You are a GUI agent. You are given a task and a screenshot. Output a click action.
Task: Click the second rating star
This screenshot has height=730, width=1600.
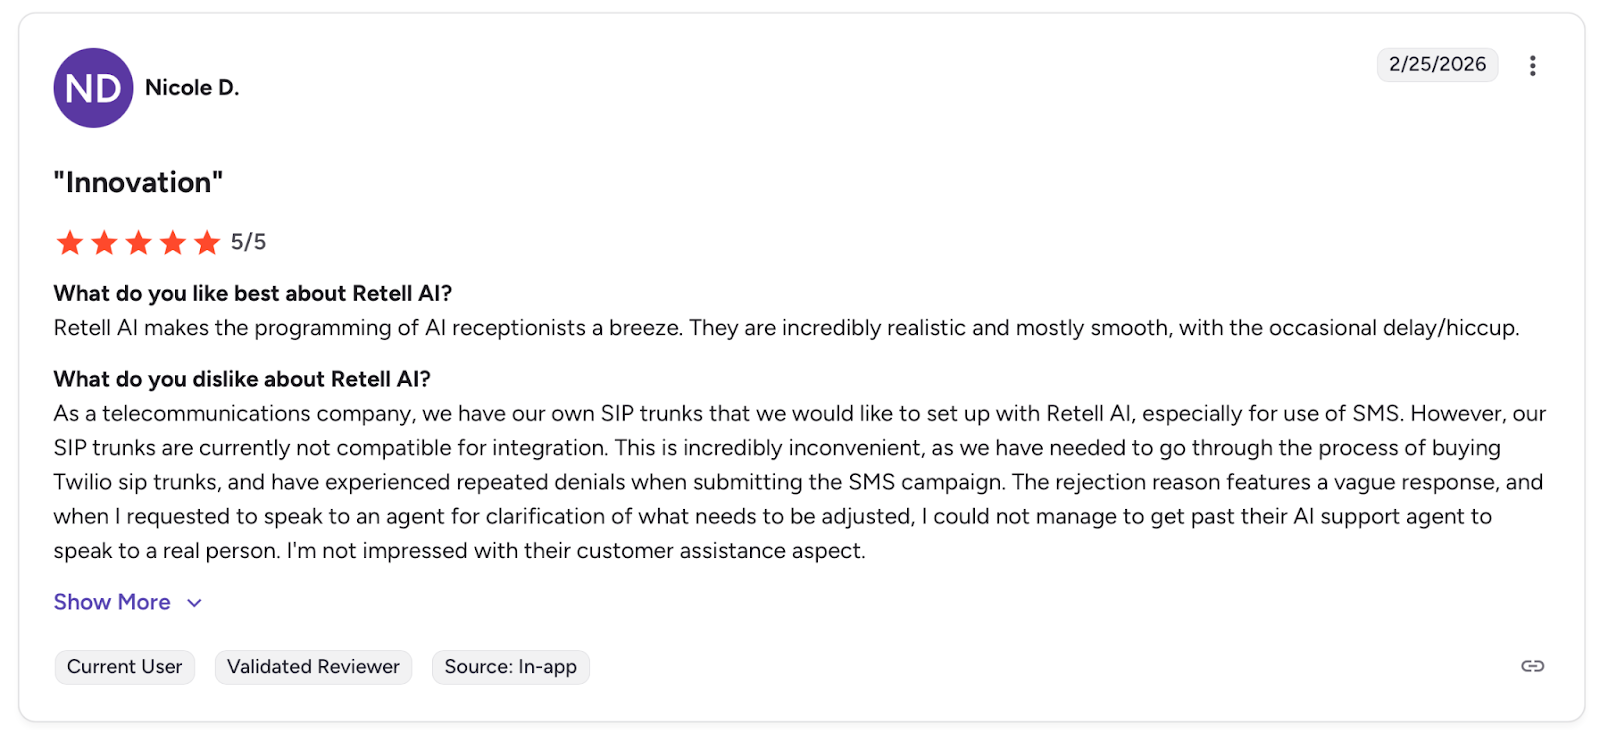coord(104,242)
